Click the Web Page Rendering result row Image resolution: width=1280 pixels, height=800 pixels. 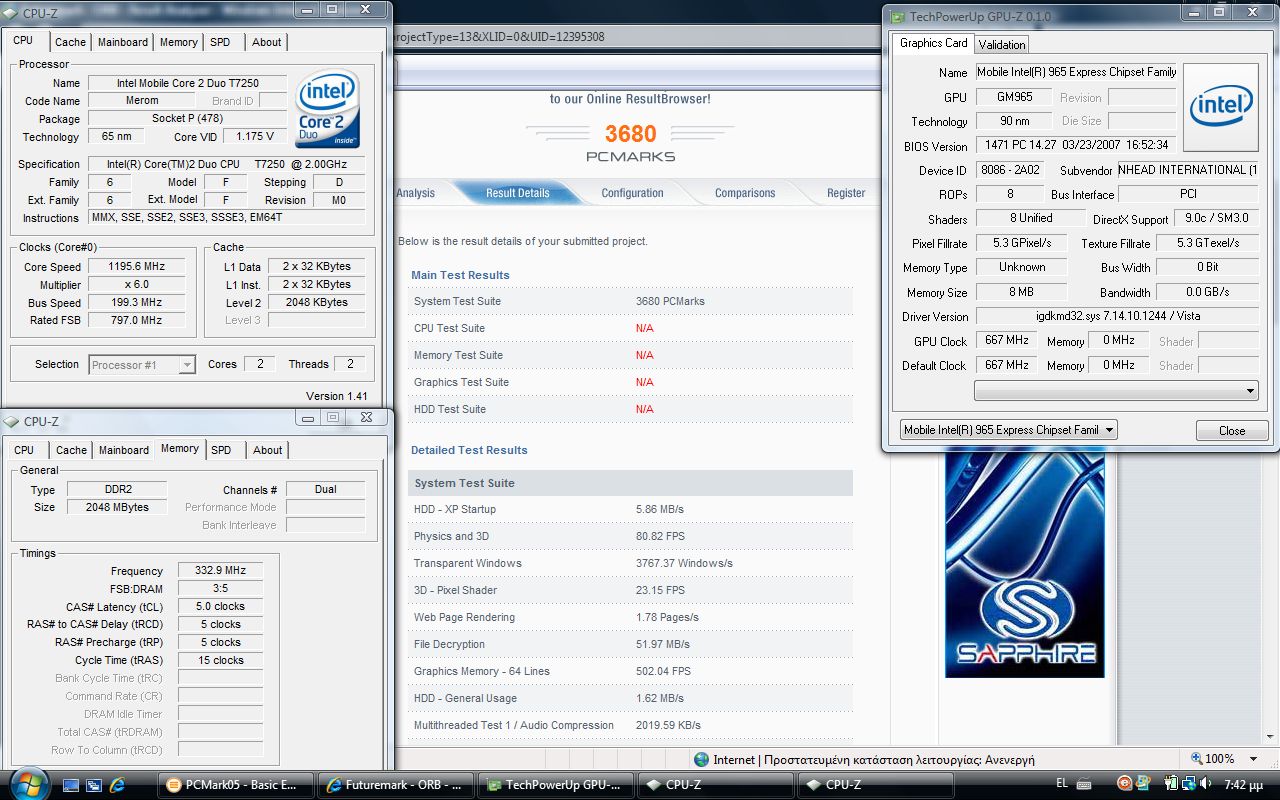click(x=631, y=617)
